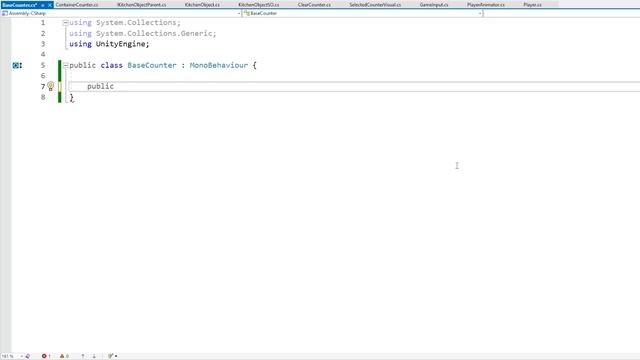Show the warnings count in status bar

click(64, 356)
